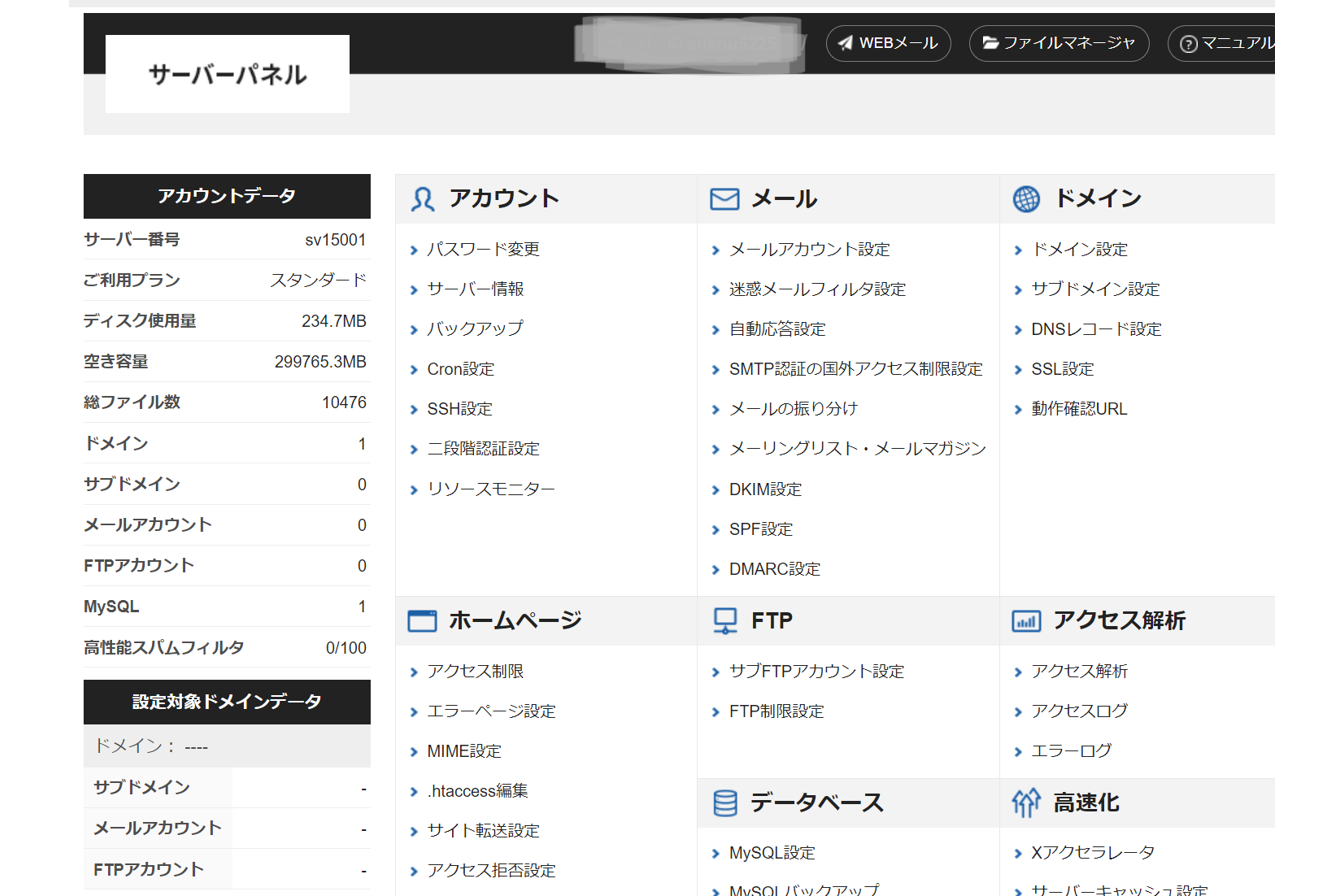Open SSL設定 under domain section

(1062, 369)
